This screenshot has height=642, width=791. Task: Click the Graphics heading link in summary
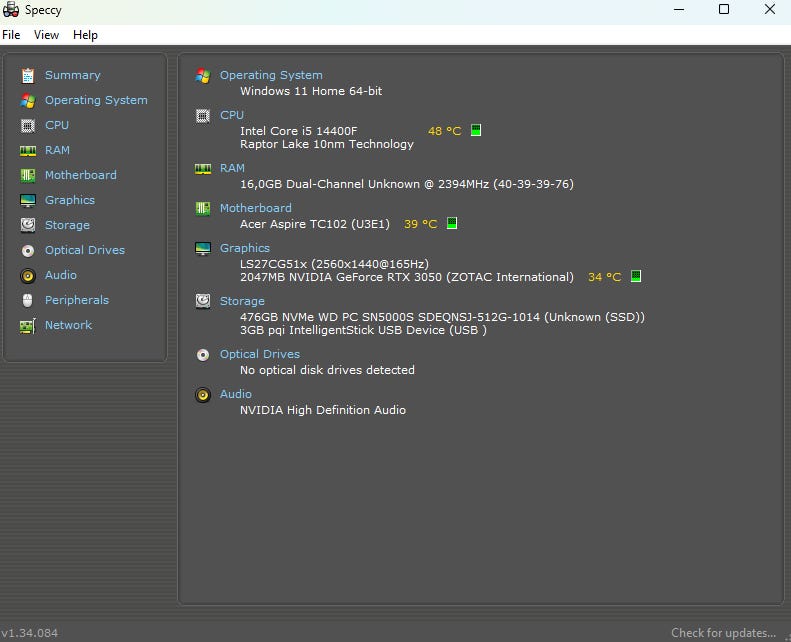pyautogui.click(x=245, y=248)
